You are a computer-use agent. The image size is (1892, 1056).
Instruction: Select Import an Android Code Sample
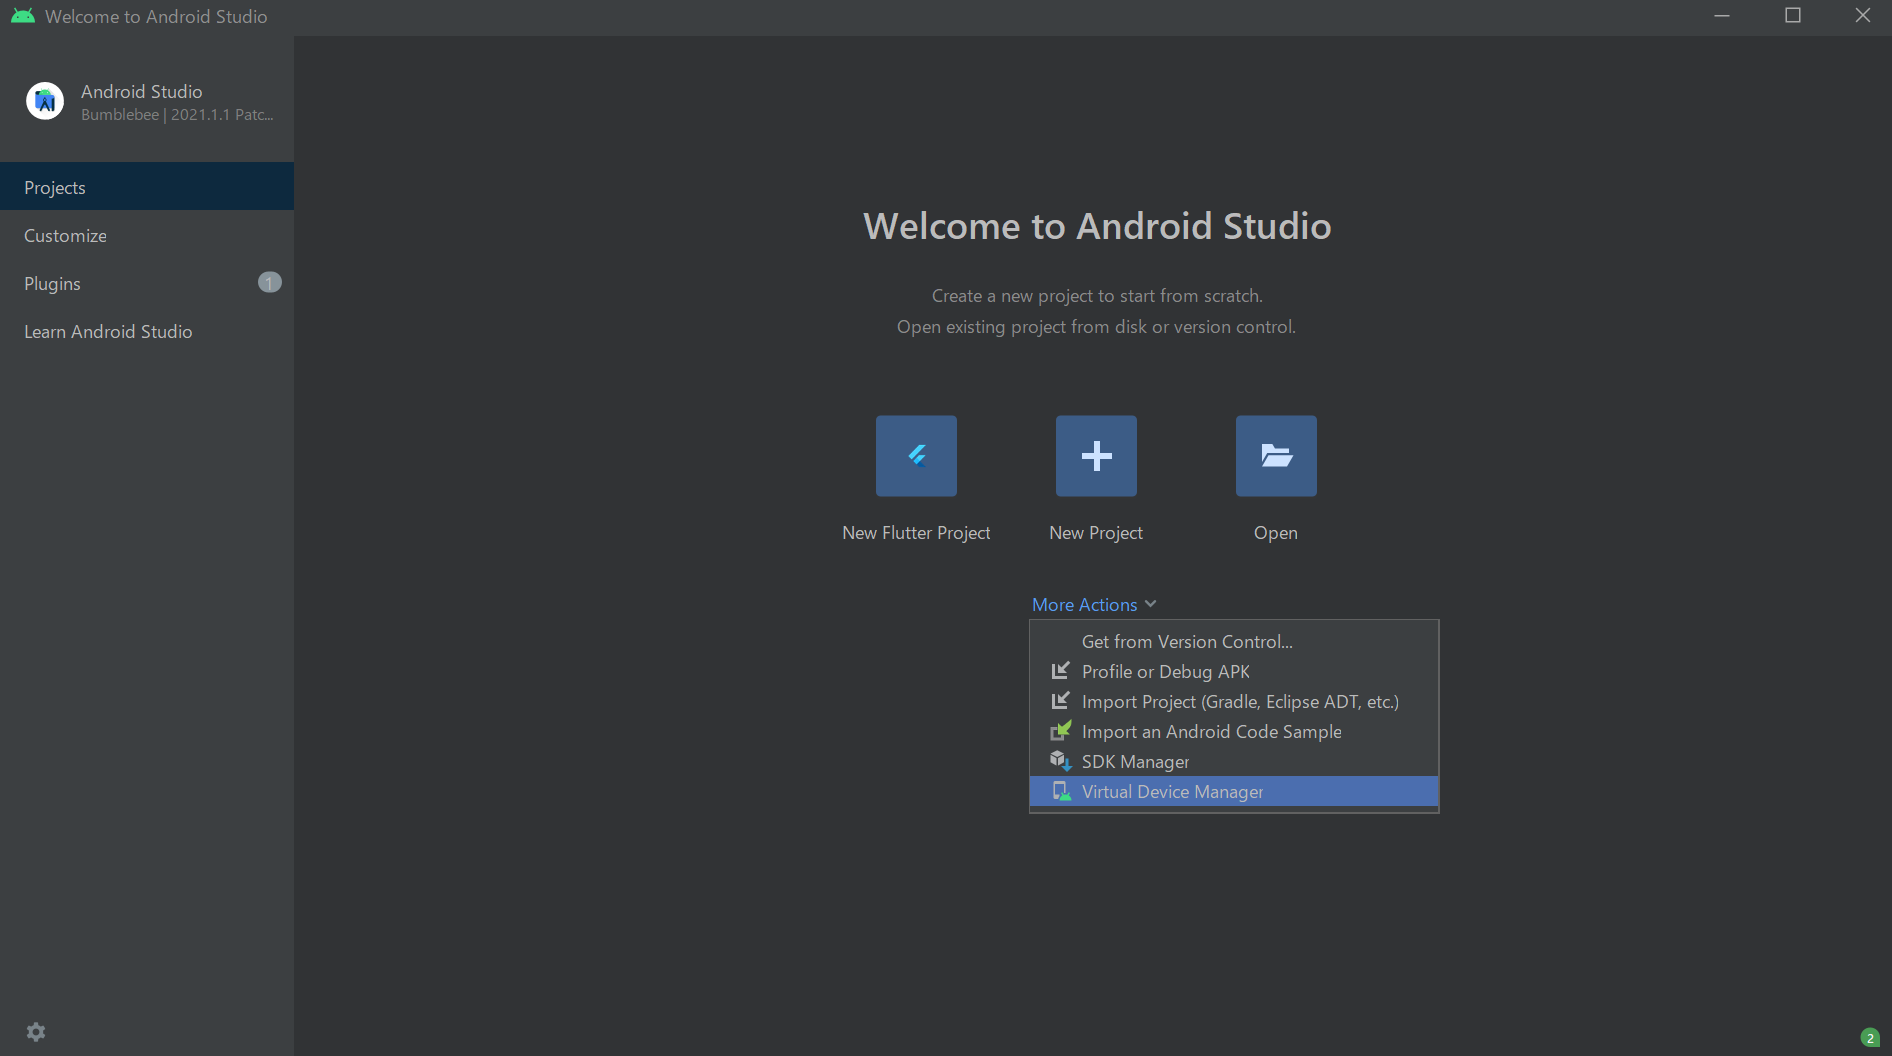(x=1234, y=731)
